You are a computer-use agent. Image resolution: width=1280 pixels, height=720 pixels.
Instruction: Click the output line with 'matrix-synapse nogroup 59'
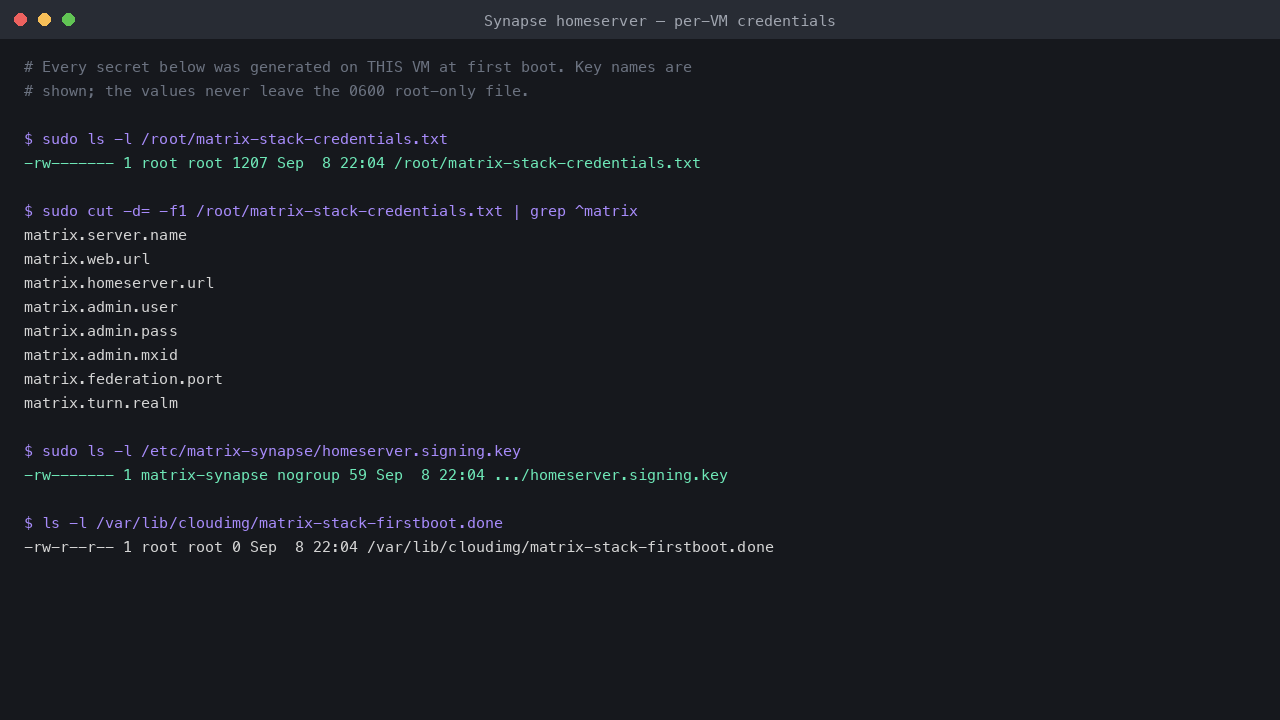coord(376,475)
